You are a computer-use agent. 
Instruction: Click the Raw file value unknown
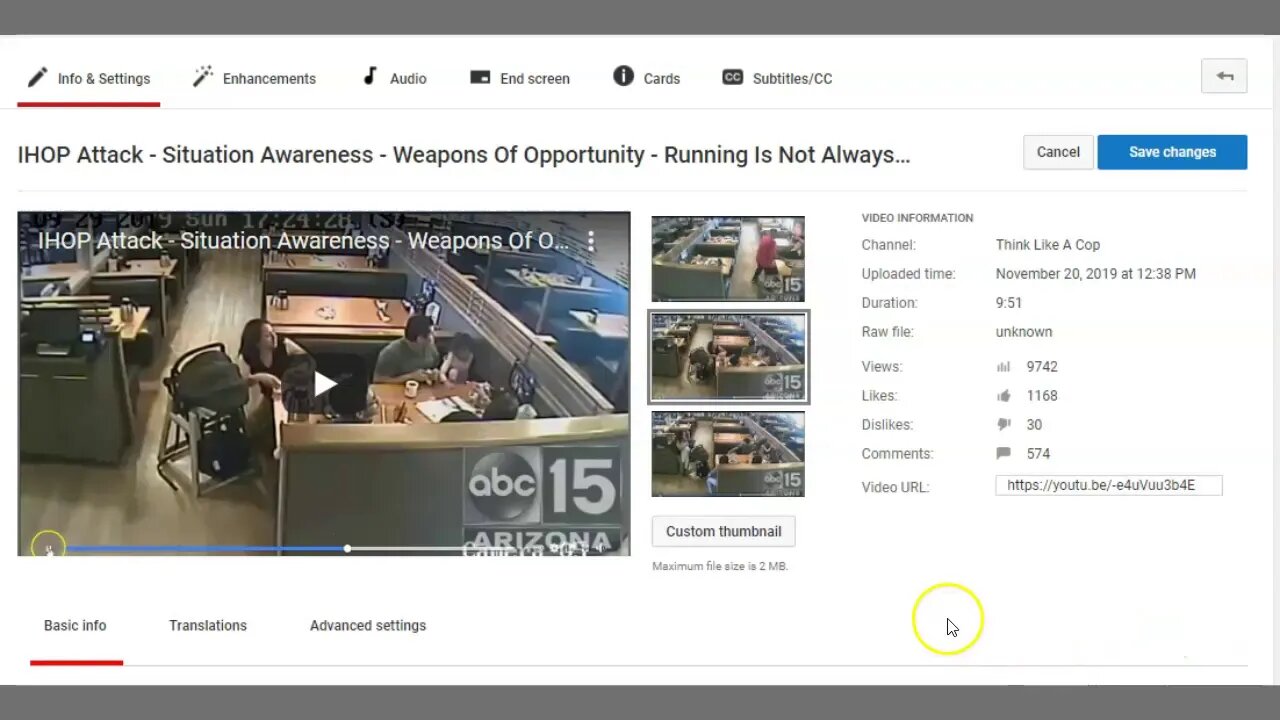tap(1024, 332)
